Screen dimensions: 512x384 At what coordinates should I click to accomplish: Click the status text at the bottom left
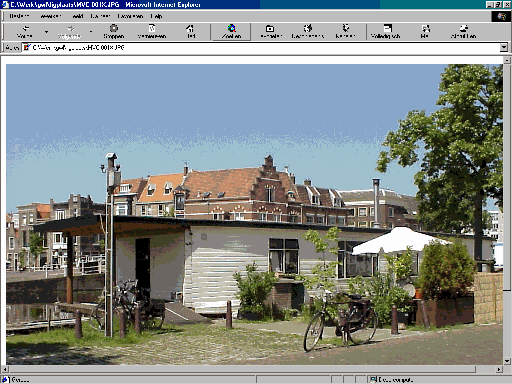tap(20, 380)
